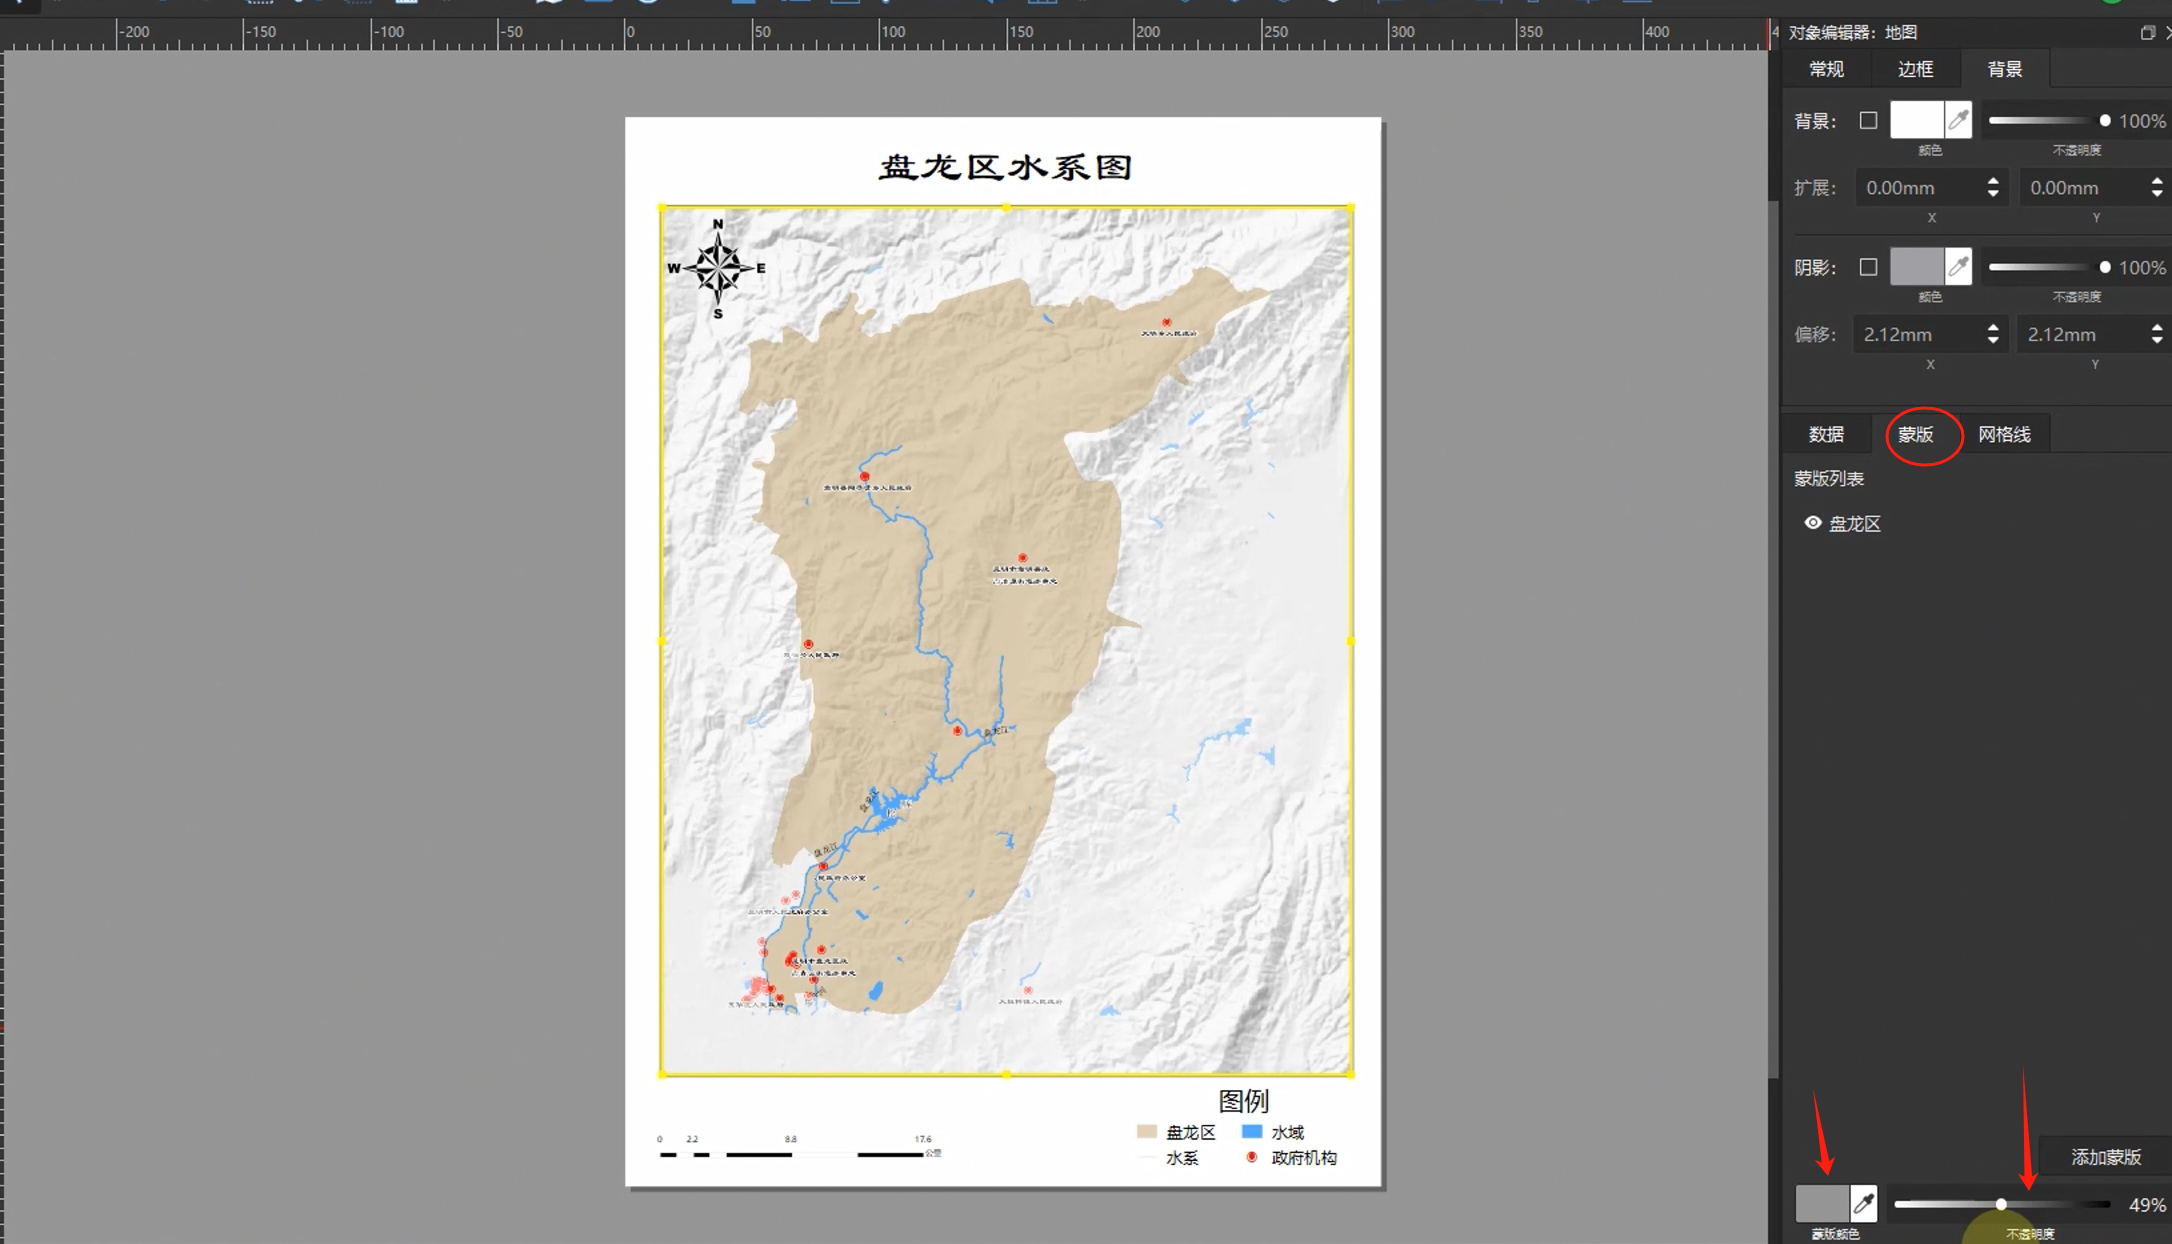Click the 添加蒙版 add mask button

(x=2105, y=1157)
